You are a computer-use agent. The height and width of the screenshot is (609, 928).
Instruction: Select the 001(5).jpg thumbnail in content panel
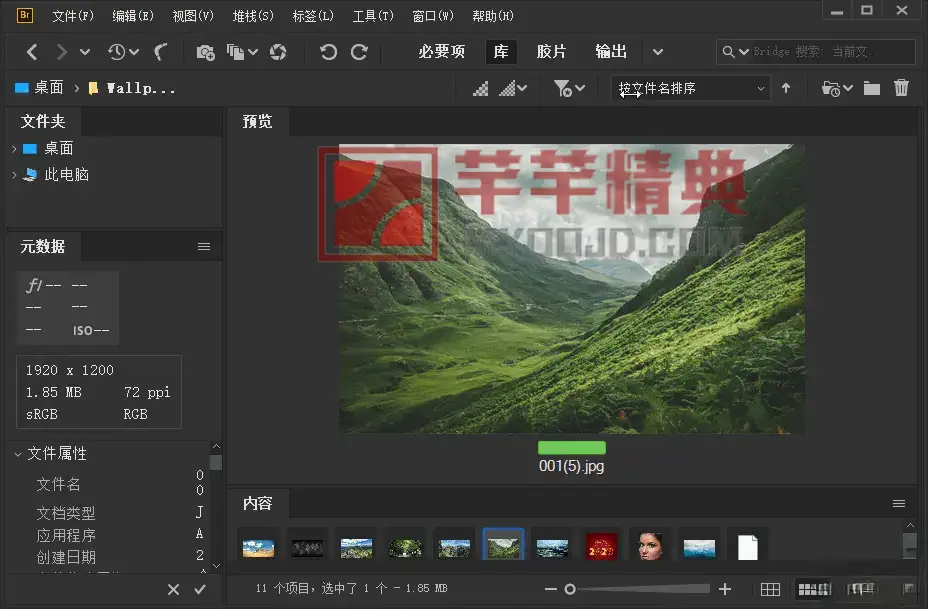[x=503, y=544]
